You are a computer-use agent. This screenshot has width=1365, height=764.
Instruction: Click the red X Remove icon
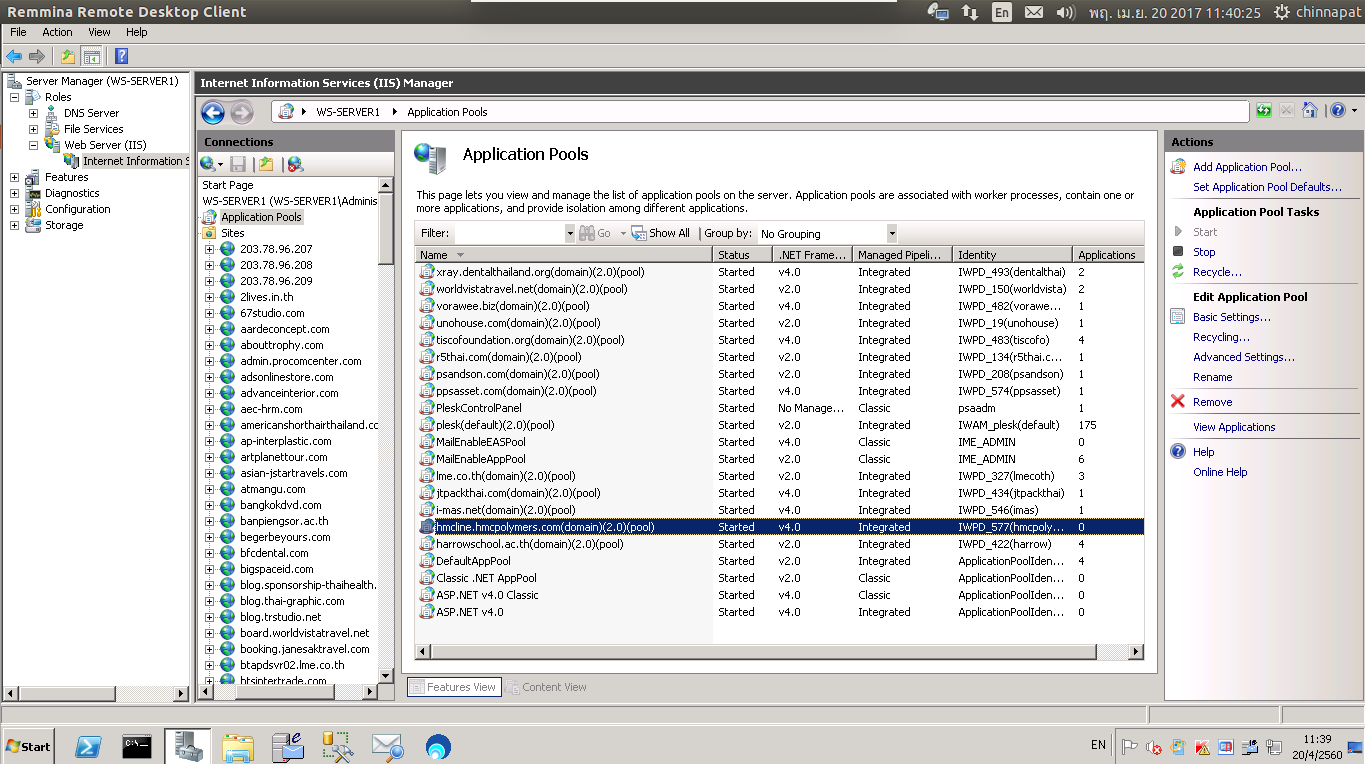click(x=1178, y=402)
